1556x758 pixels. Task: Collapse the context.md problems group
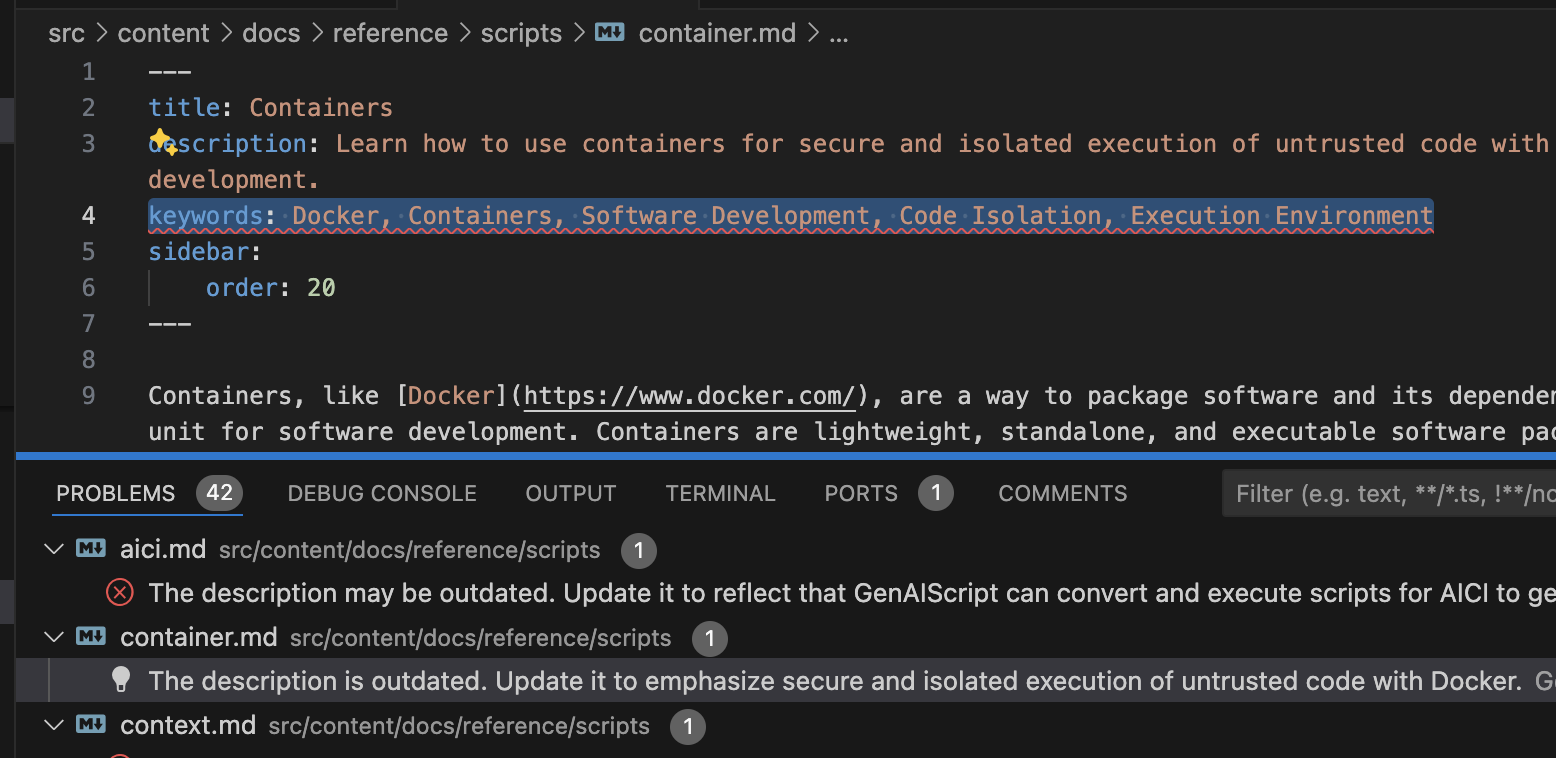[53, 725]
